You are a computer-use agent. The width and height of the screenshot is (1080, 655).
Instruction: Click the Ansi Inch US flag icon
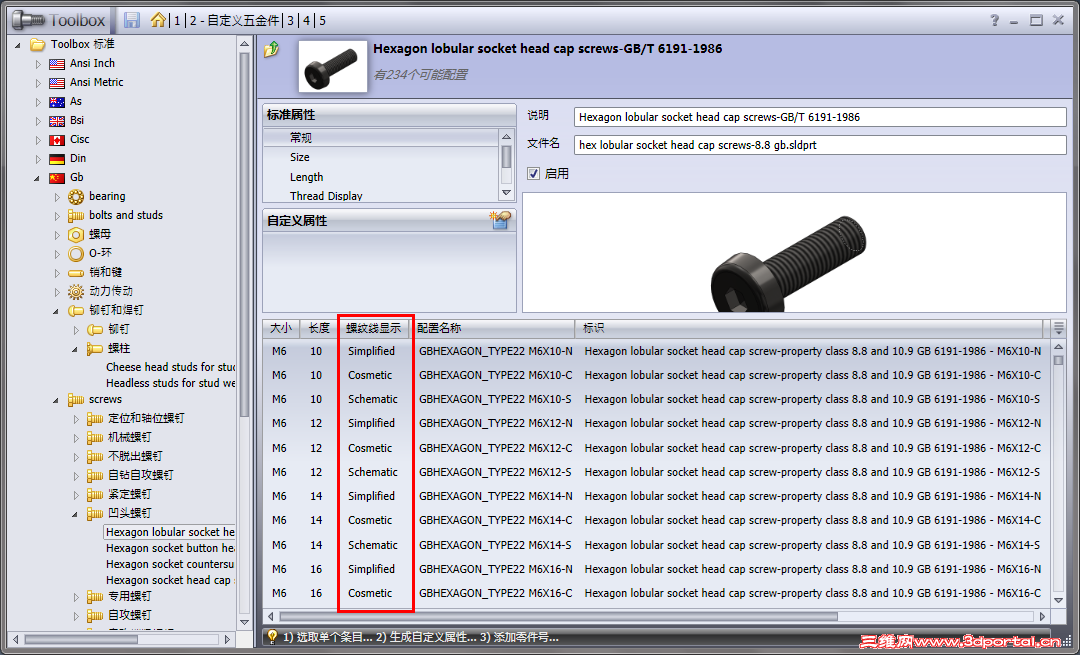[x=57, y=63]
